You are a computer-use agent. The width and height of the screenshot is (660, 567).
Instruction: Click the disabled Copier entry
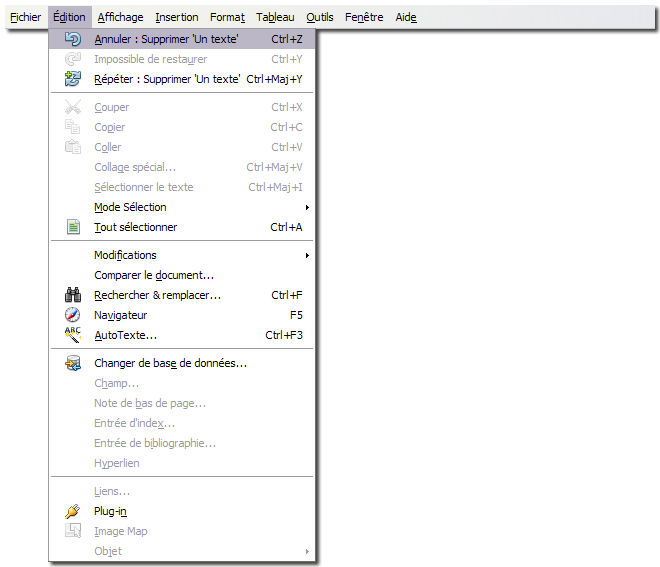(182, 127)
